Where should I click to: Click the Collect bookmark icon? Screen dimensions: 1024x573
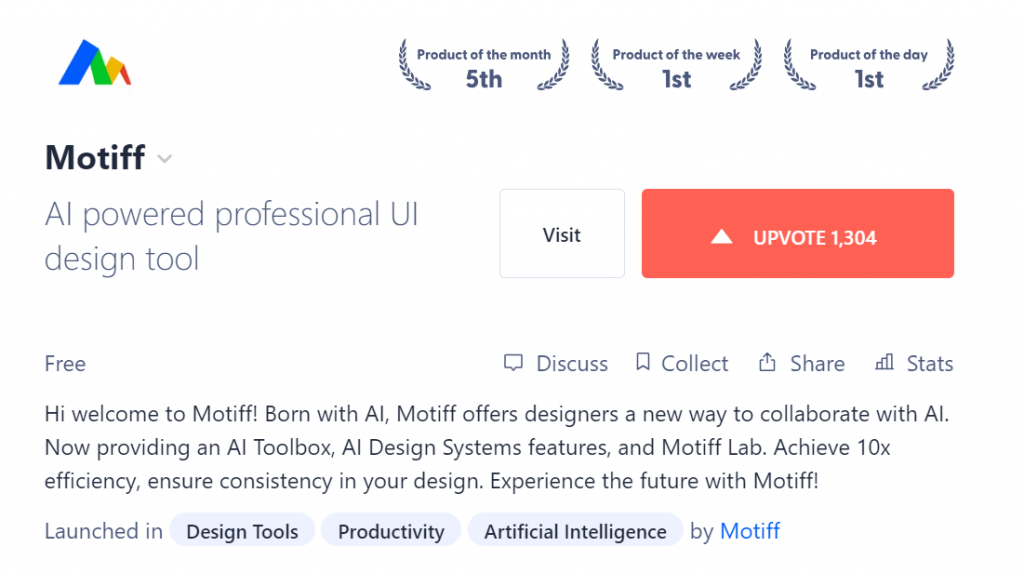[x=643, y=362]
